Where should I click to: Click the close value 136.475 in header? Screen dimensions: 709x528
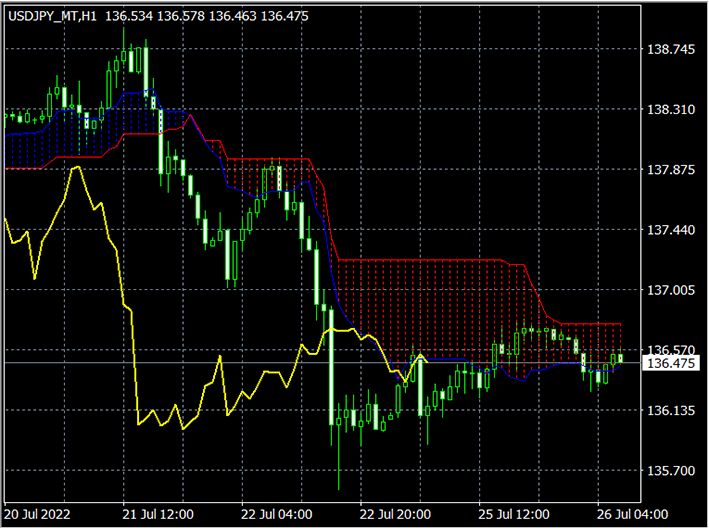tap(285, 16)
